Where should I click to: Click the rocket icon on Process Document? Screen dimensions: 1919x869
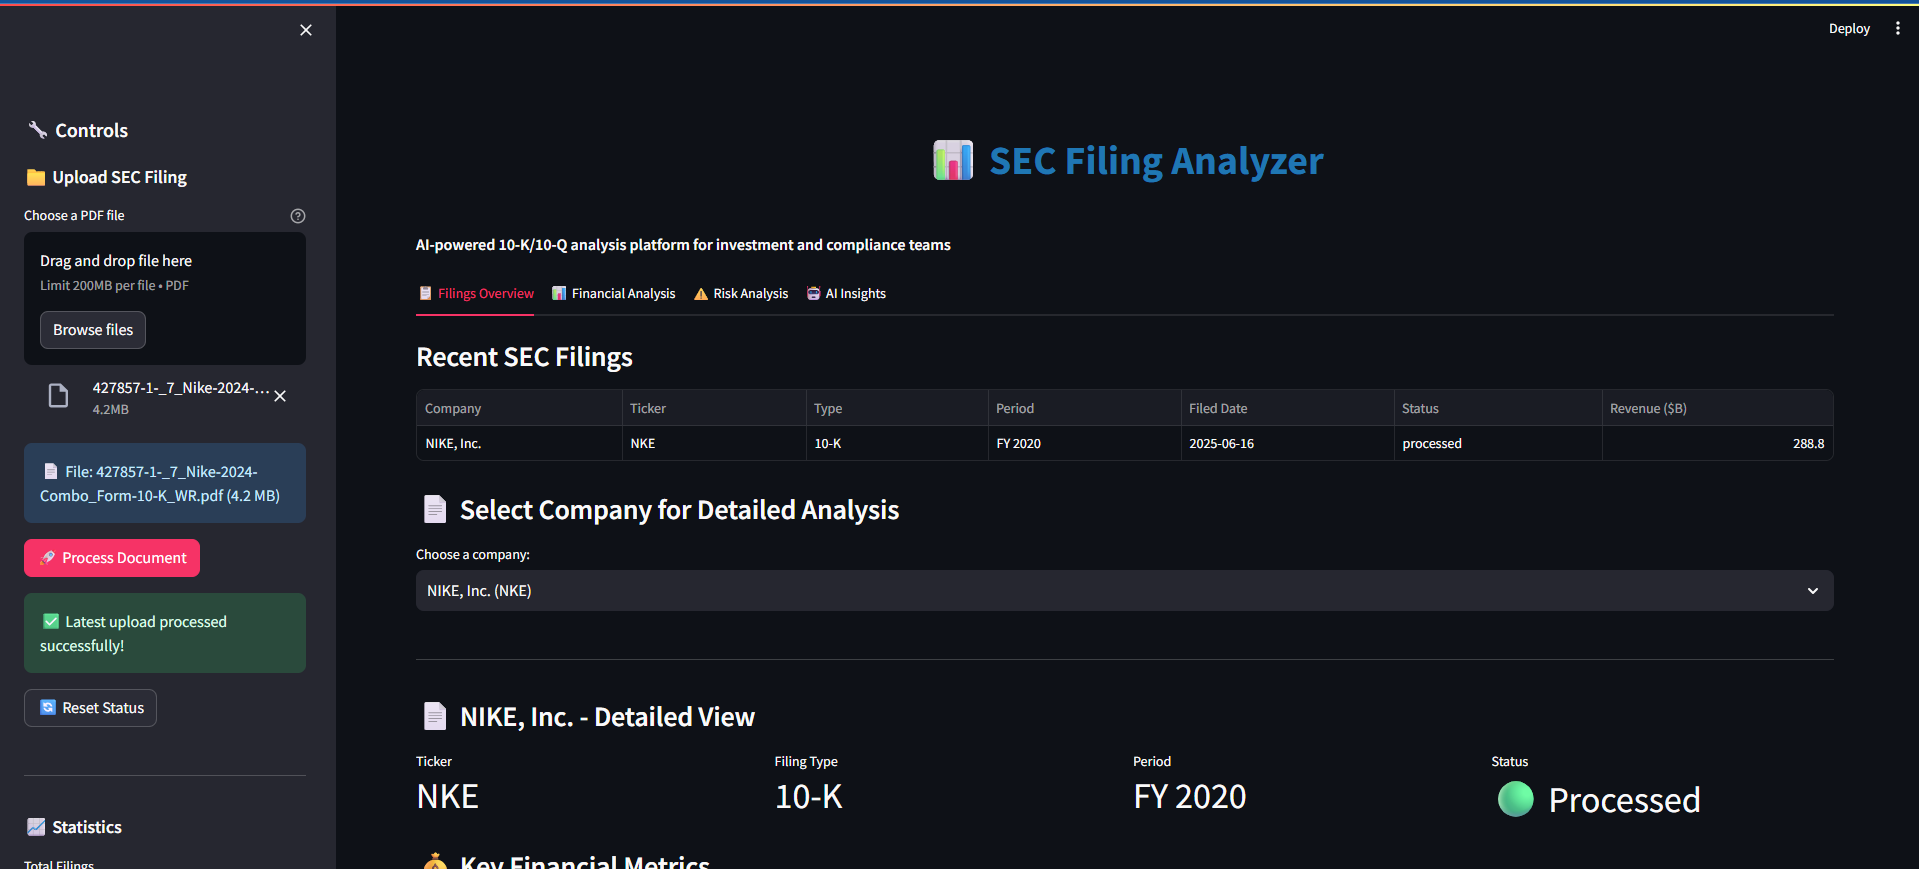pyautogui.click(x=47, y=558)
